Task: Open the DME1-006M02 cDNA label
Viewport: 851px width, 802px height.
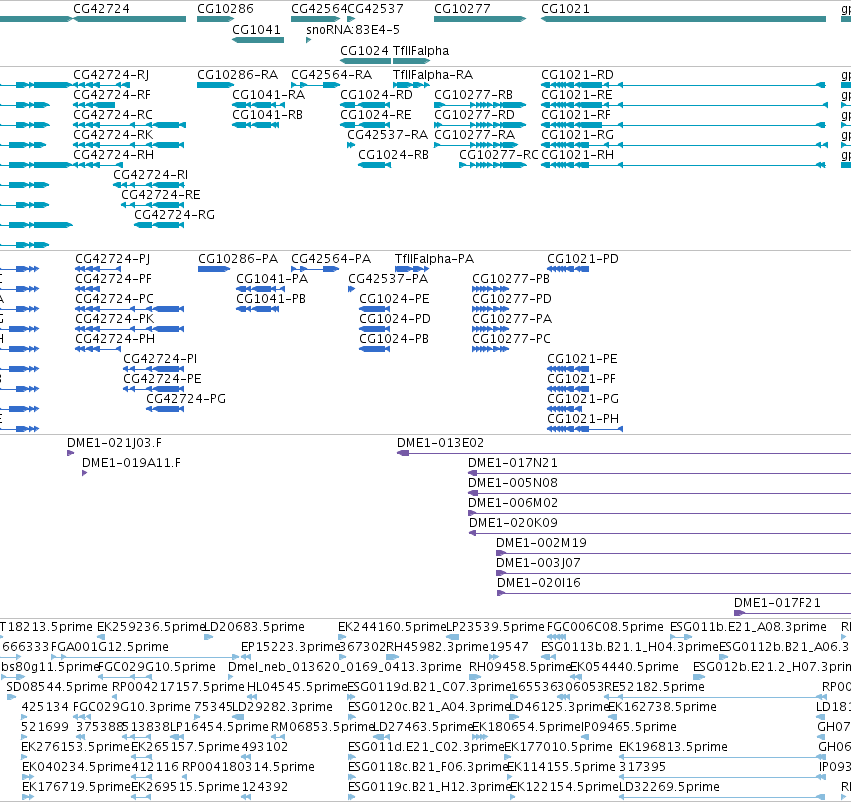Action: 513,503
